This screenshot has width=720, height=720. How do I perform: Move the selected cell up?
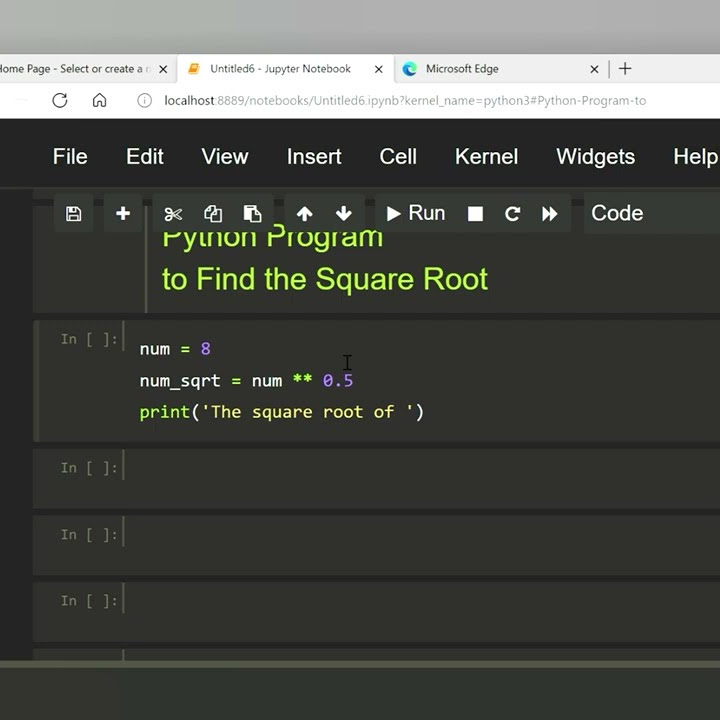304,214
